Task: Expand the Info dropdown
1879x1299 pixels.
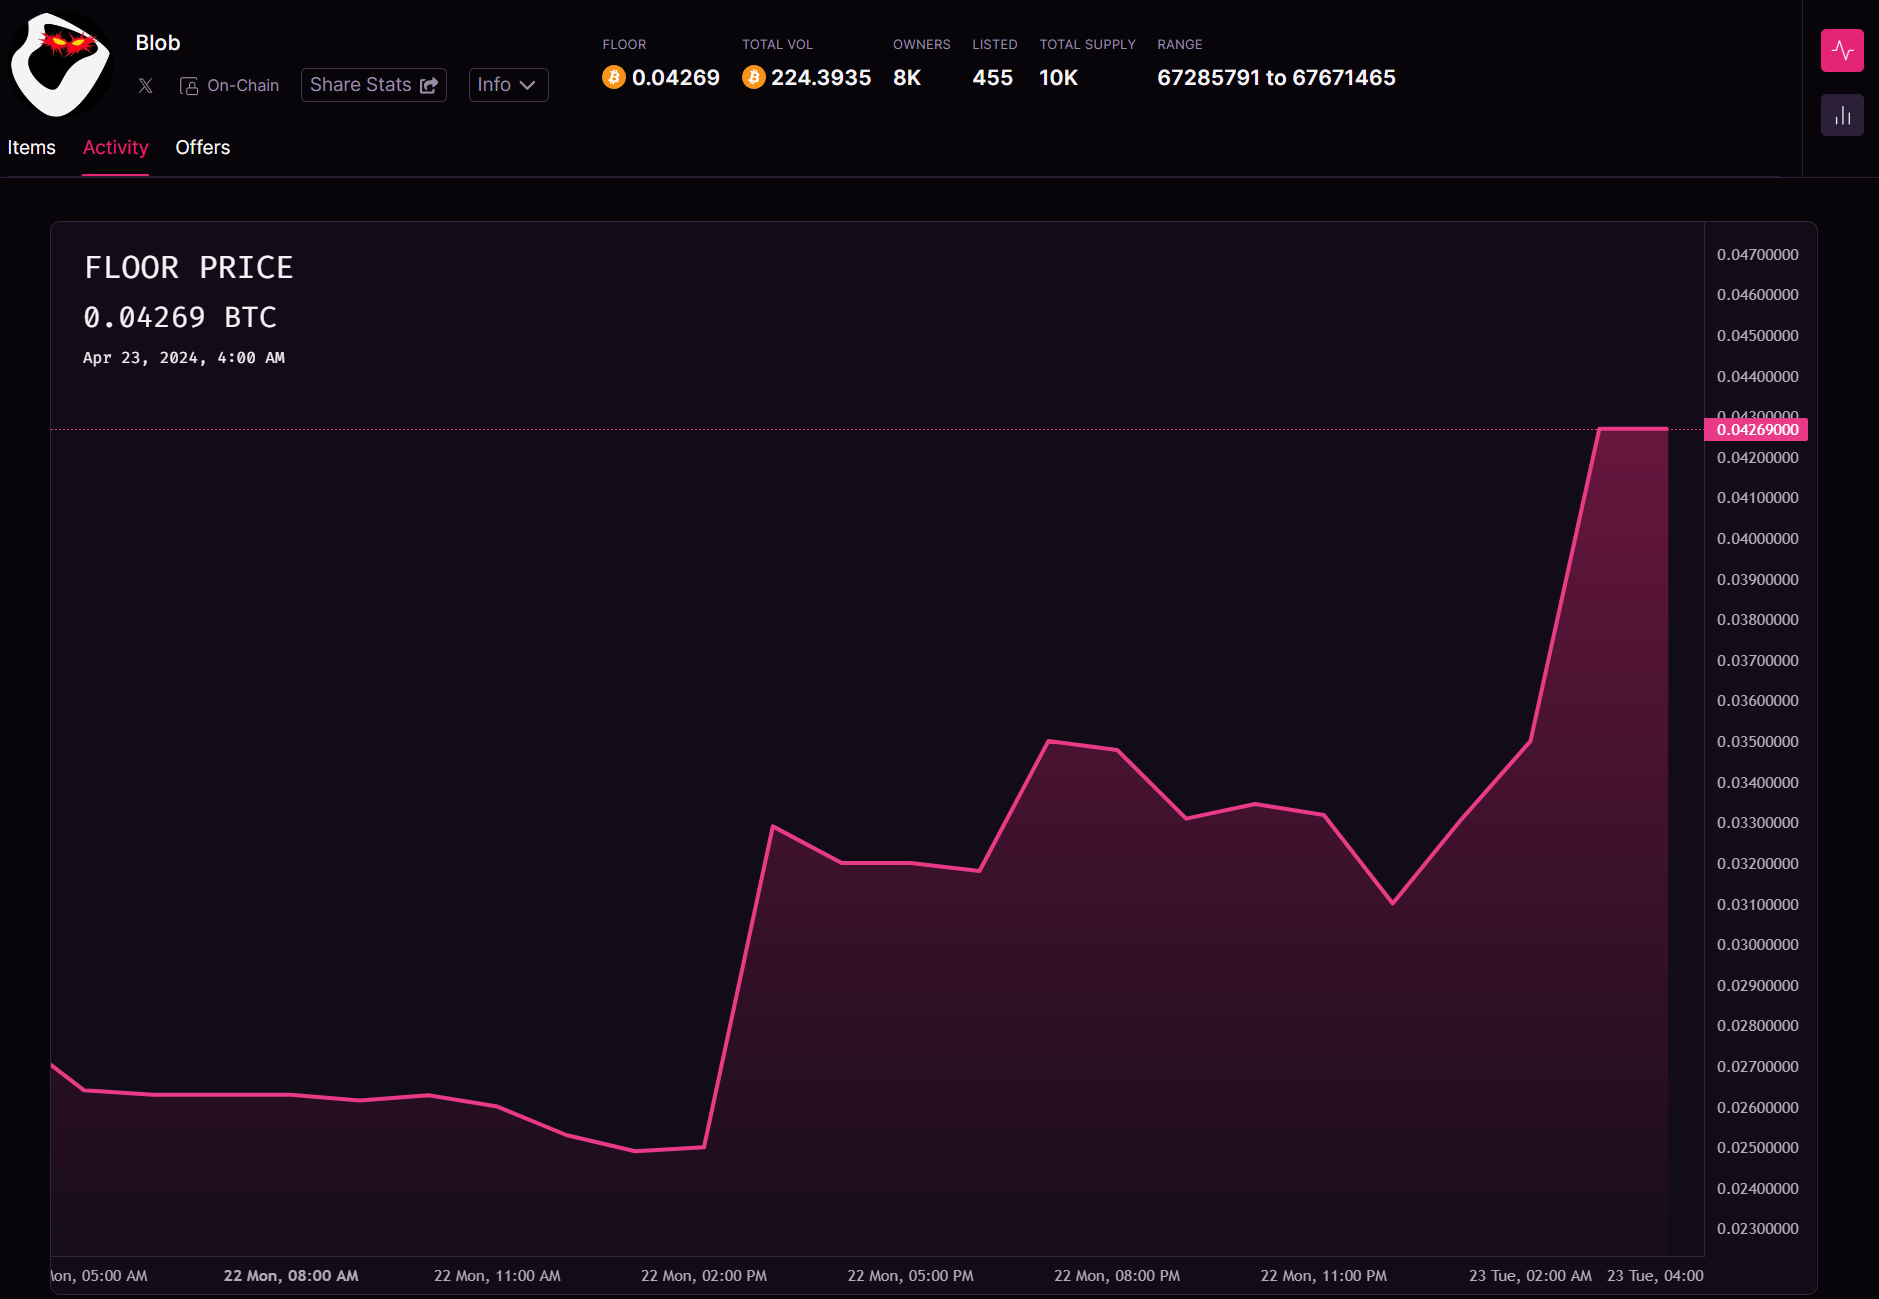Action: [x=508, y=85]
